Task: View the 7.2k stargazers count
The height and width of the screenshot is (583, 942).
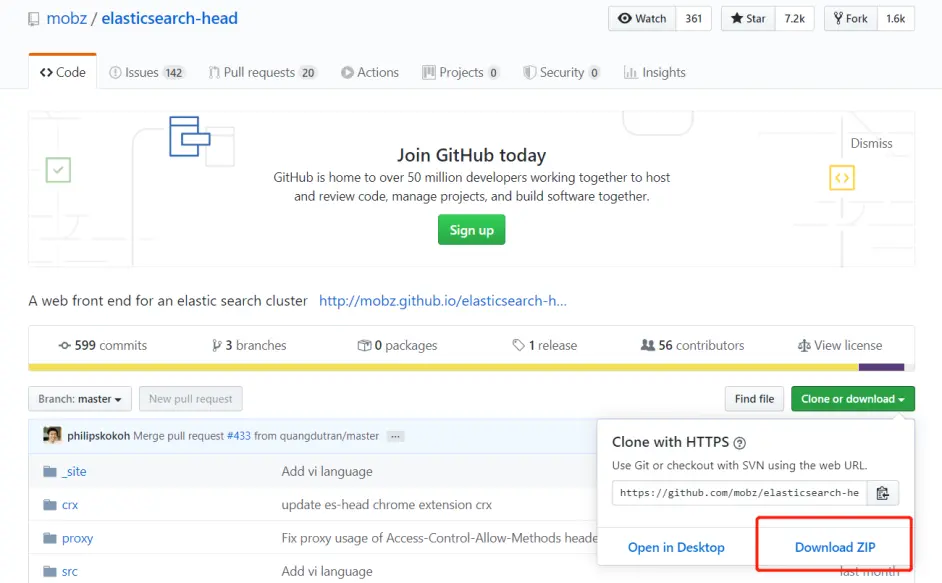Action: [x=794, y=19]
